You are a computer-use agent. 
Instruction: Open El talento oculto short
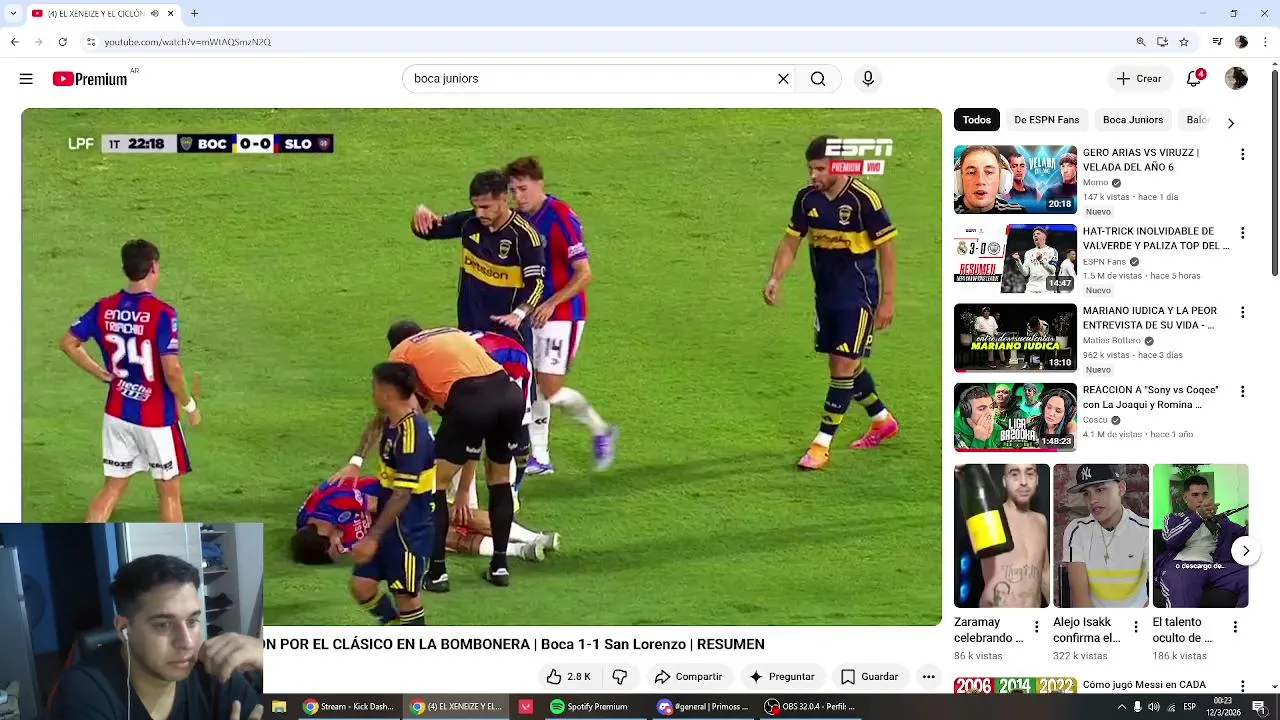(x=1200, y=536)
